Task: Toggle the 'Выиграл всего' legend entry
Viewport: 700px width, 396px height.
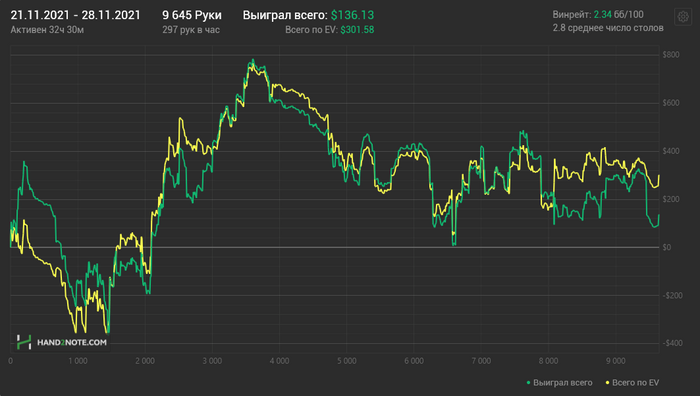Action: (x=559, y=383)
